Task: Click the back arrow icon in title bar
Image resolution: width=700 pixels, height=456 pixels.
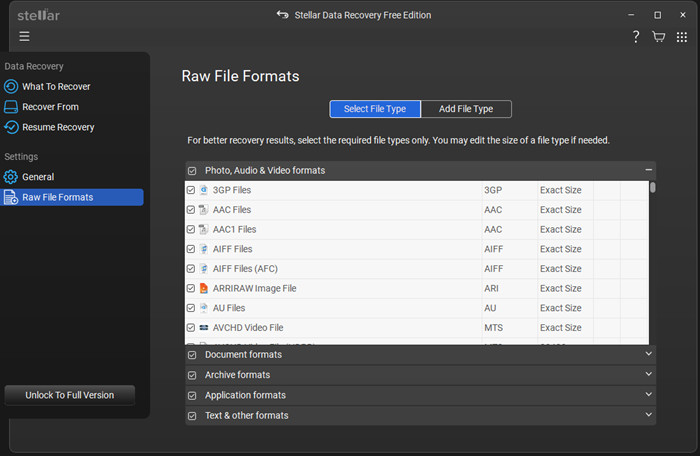Action: [x=282, y=15]
